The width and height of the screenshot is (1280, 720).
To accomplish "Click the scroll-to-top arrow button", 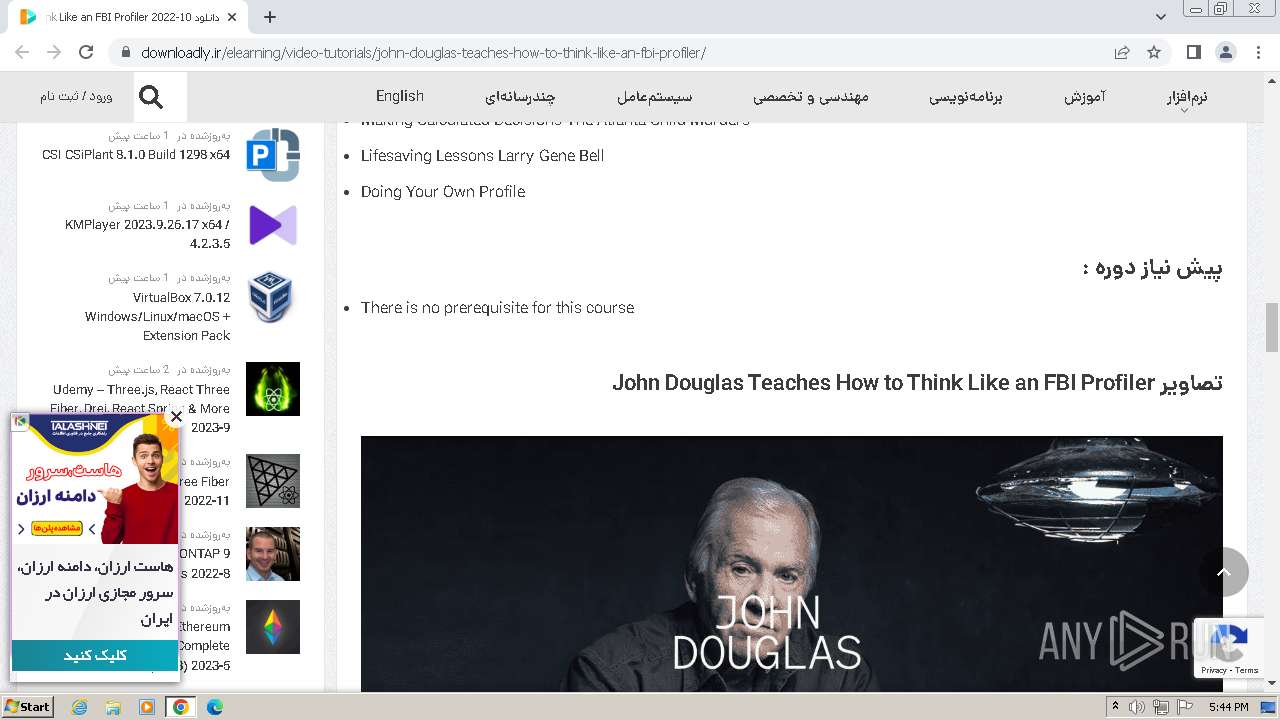I will click(1224, 572).
